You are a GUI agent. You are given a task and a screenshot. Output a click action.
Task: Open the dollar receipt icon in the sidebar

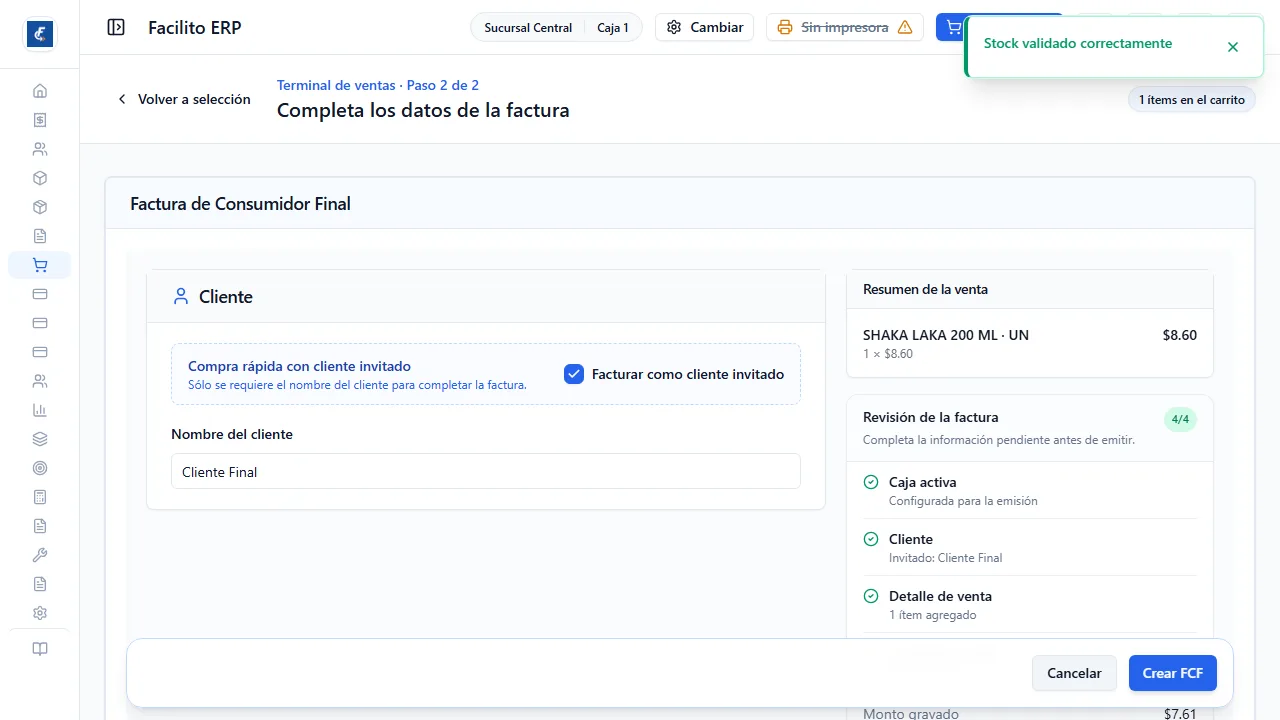(40, 120)
